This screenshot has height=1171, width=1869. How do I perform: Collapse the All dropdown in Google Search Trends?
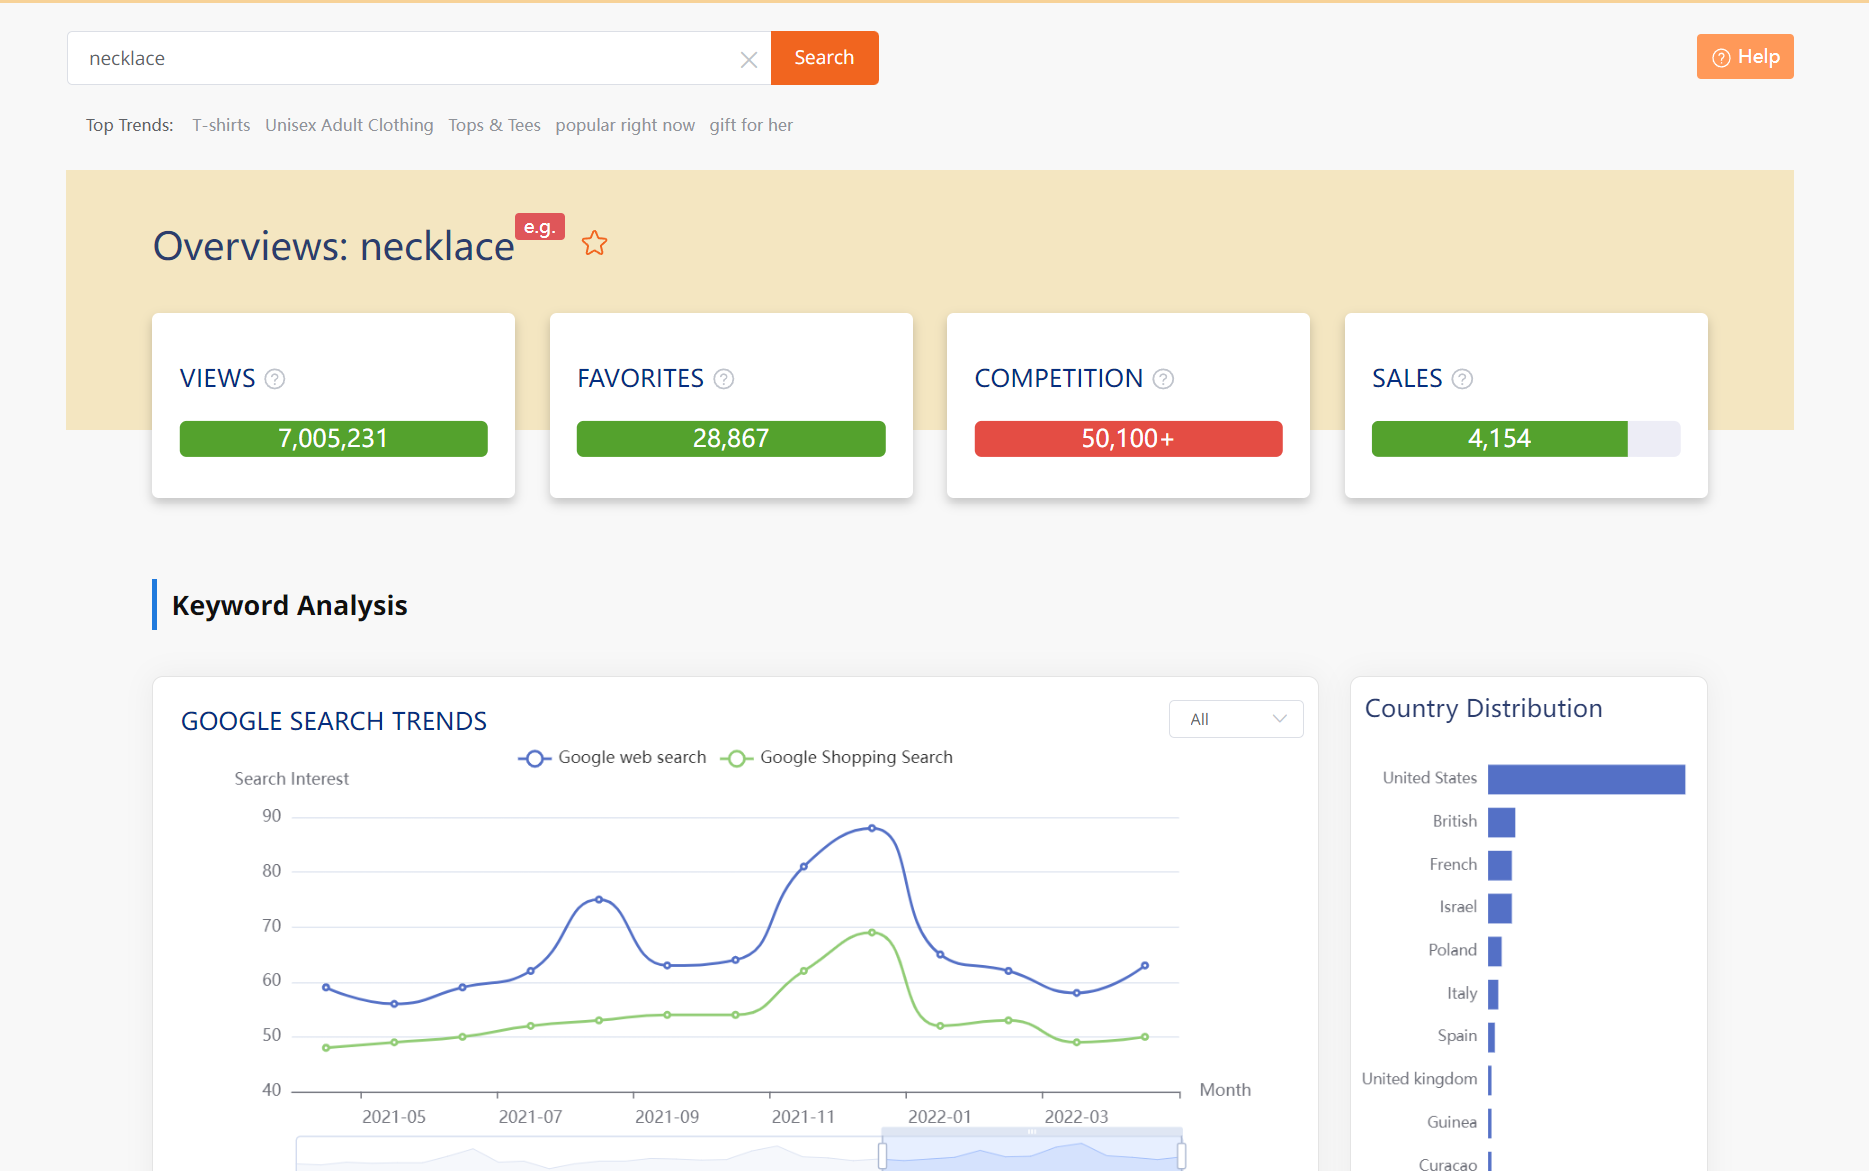tap(1236, 718)
